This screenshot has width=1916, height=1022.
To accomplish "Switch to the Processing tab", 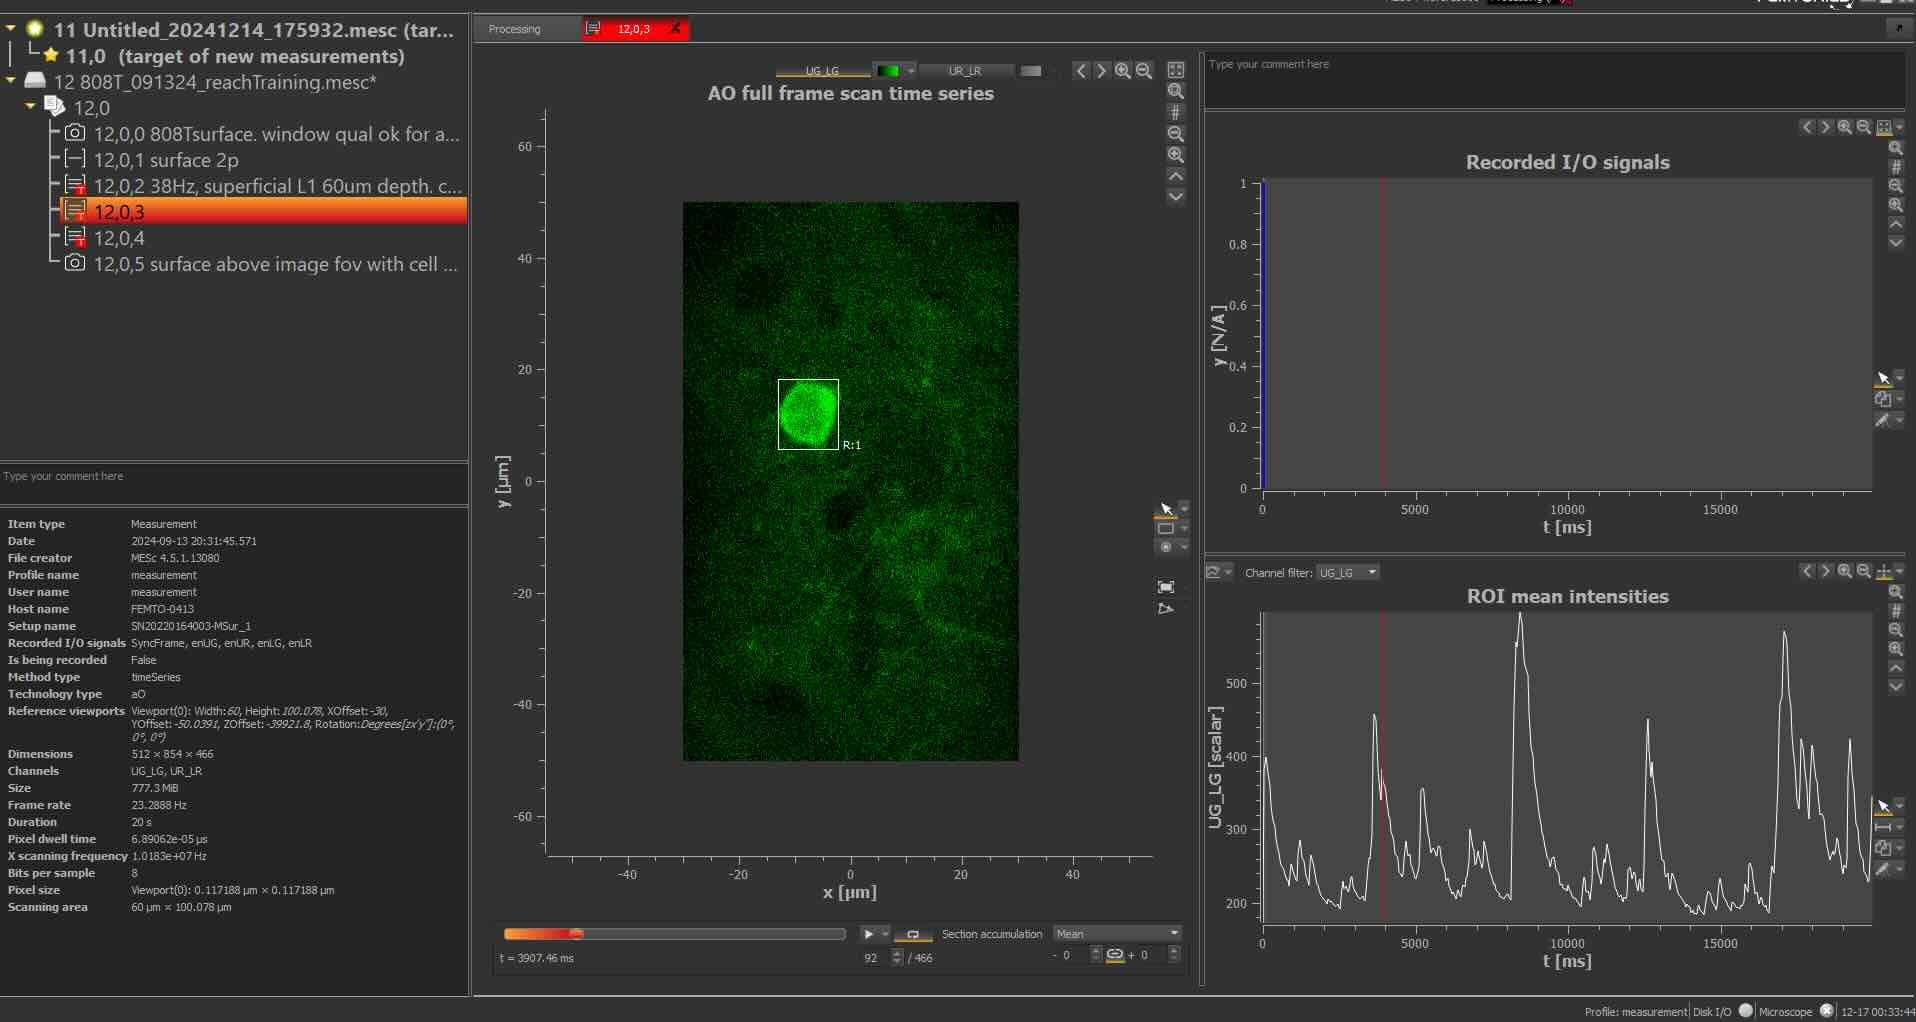I will 513,29.
